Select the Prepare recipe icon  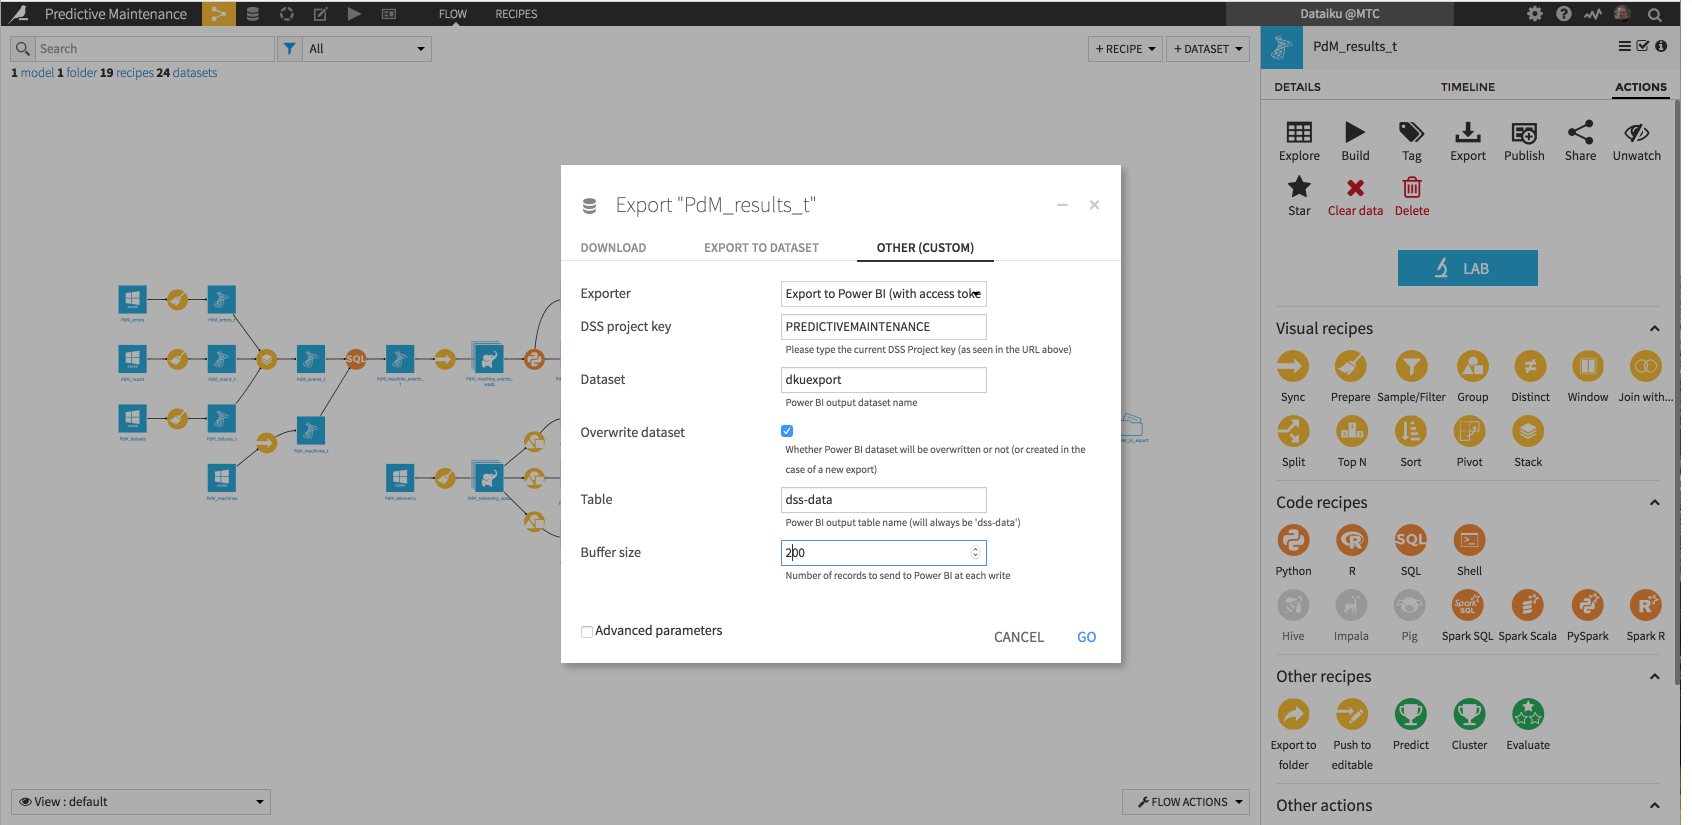point(1351,367)
